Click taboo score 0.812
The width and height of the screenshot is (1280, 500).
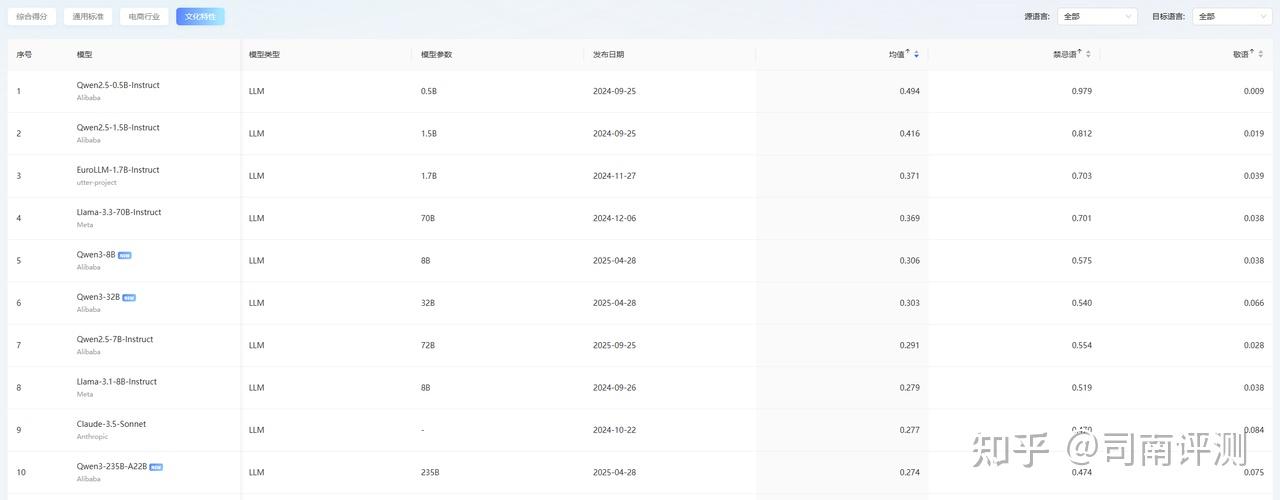(1081, 133)
